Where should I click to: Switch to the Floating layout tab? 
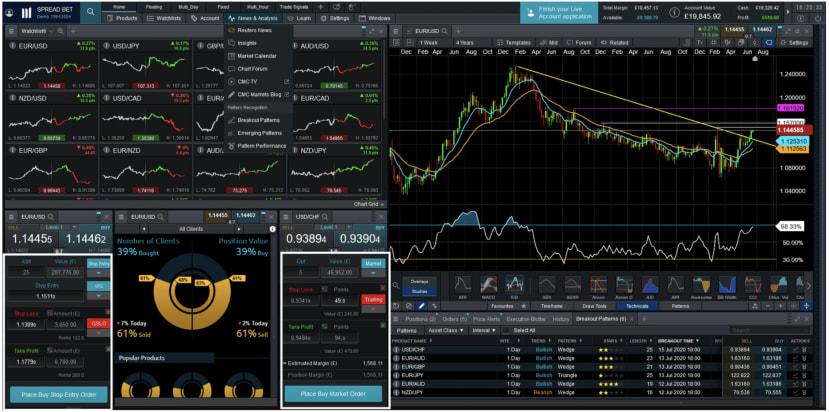point(154,7)
